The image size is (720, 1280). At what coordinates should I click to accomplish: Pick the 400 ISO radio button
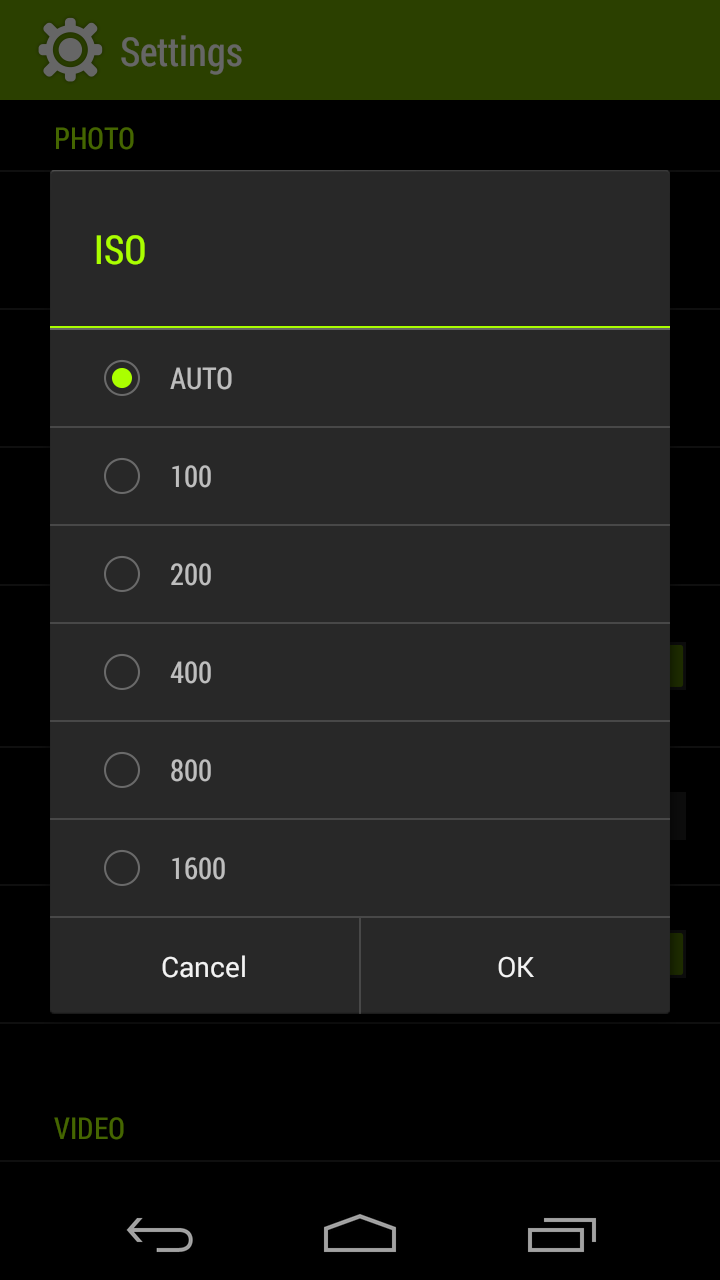coord(122,672)
